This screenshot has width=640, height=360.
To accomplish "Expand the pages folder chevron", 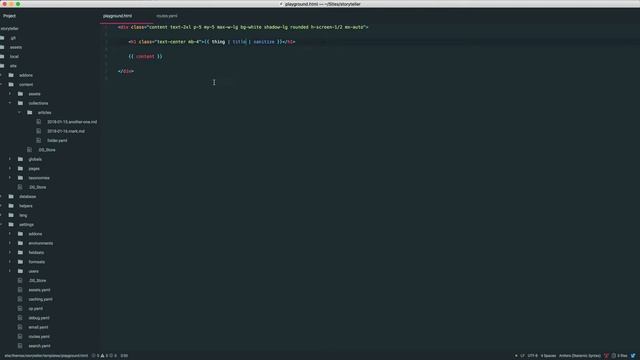I will (x=10, y=169).
